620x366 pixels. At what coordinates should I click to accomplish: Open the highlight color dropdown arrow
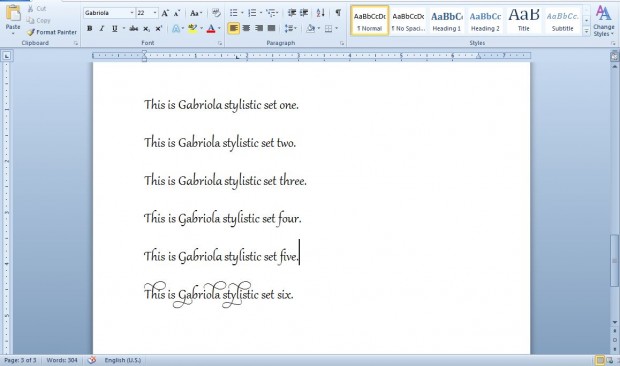201,28
